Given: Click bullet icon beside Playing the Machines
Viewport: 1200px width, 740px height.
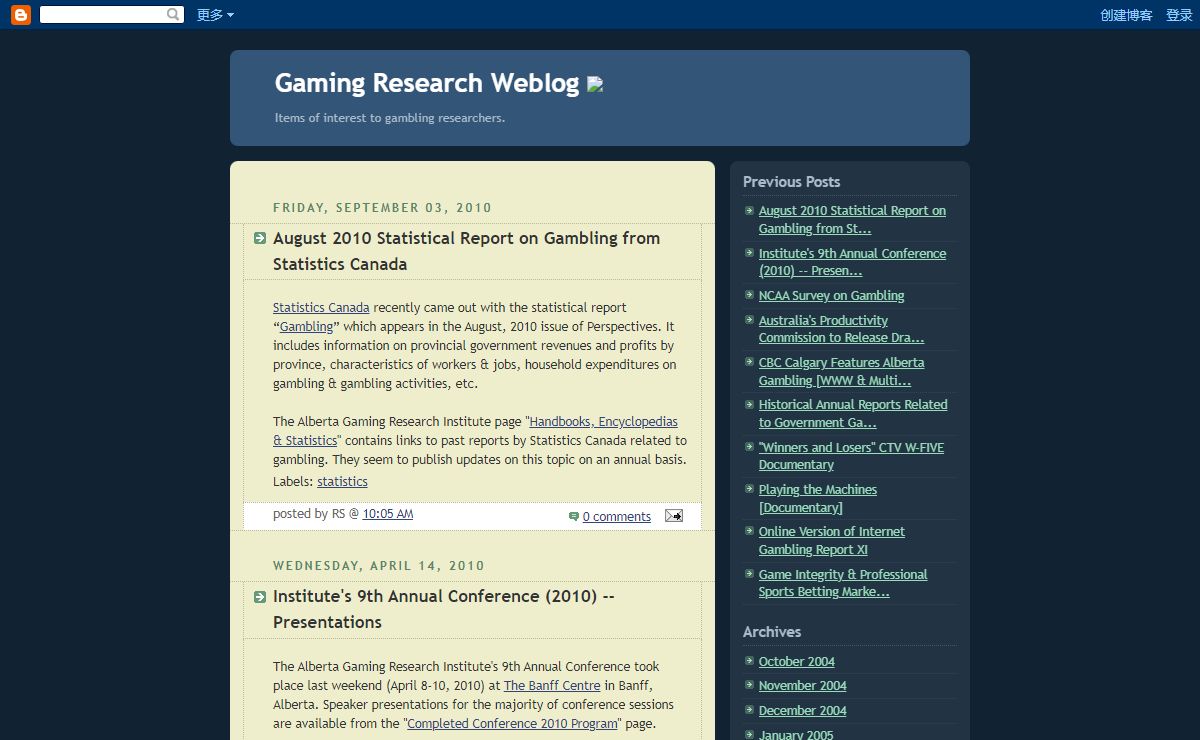Looking at the screenshot, I should click(749, 489).
